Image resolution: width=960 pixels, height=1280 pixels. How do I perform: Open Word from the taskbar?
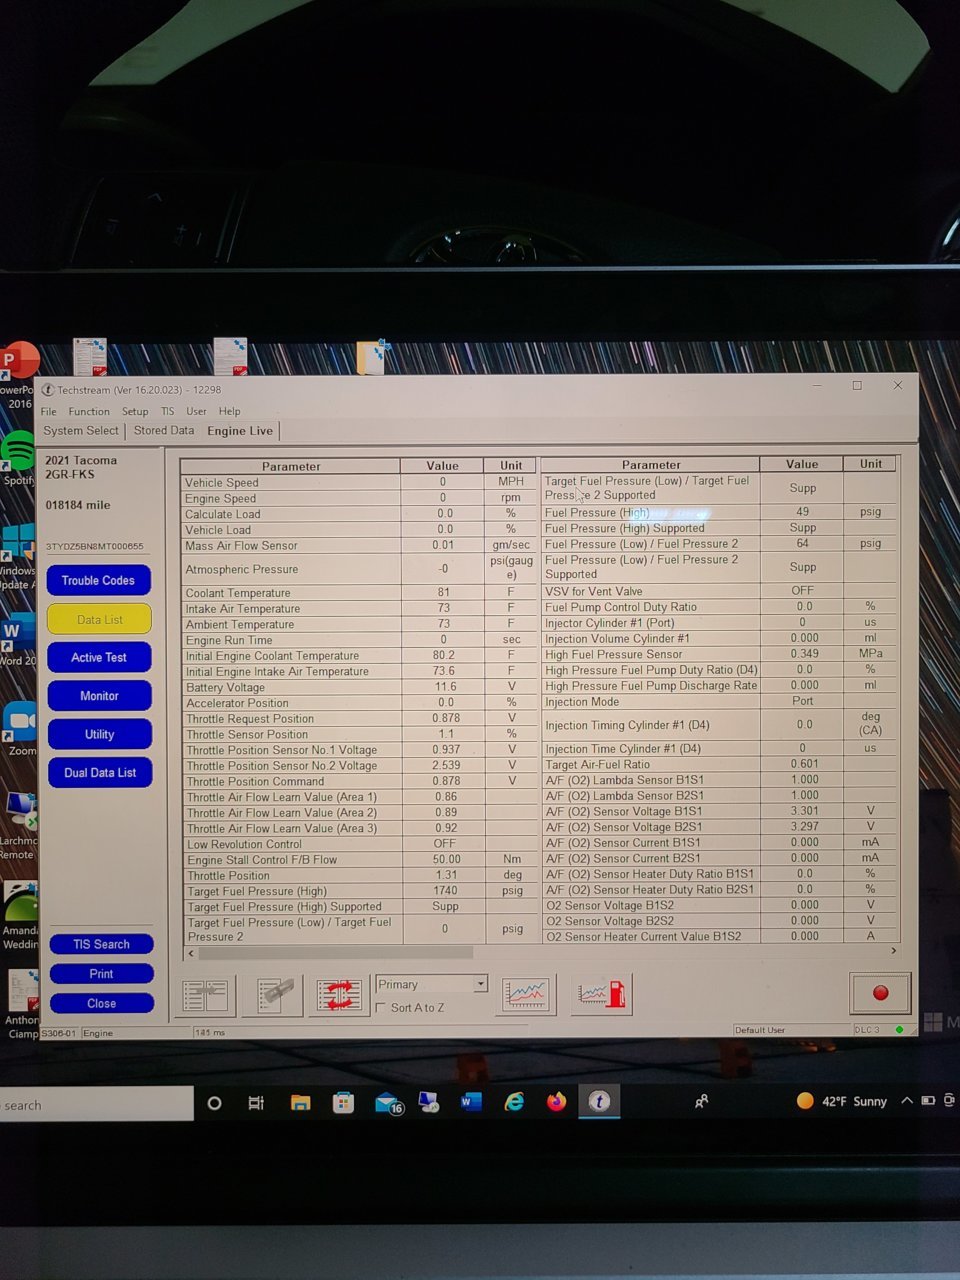click(471, 1102)
